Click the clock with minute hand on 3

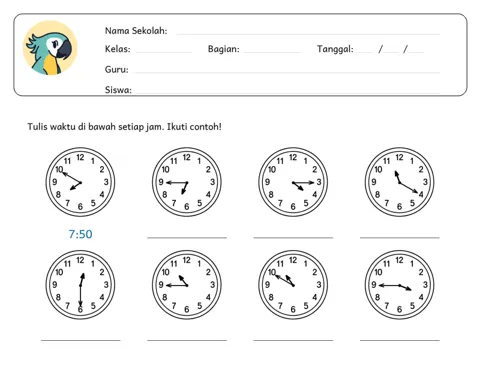(x=293, y=182)
